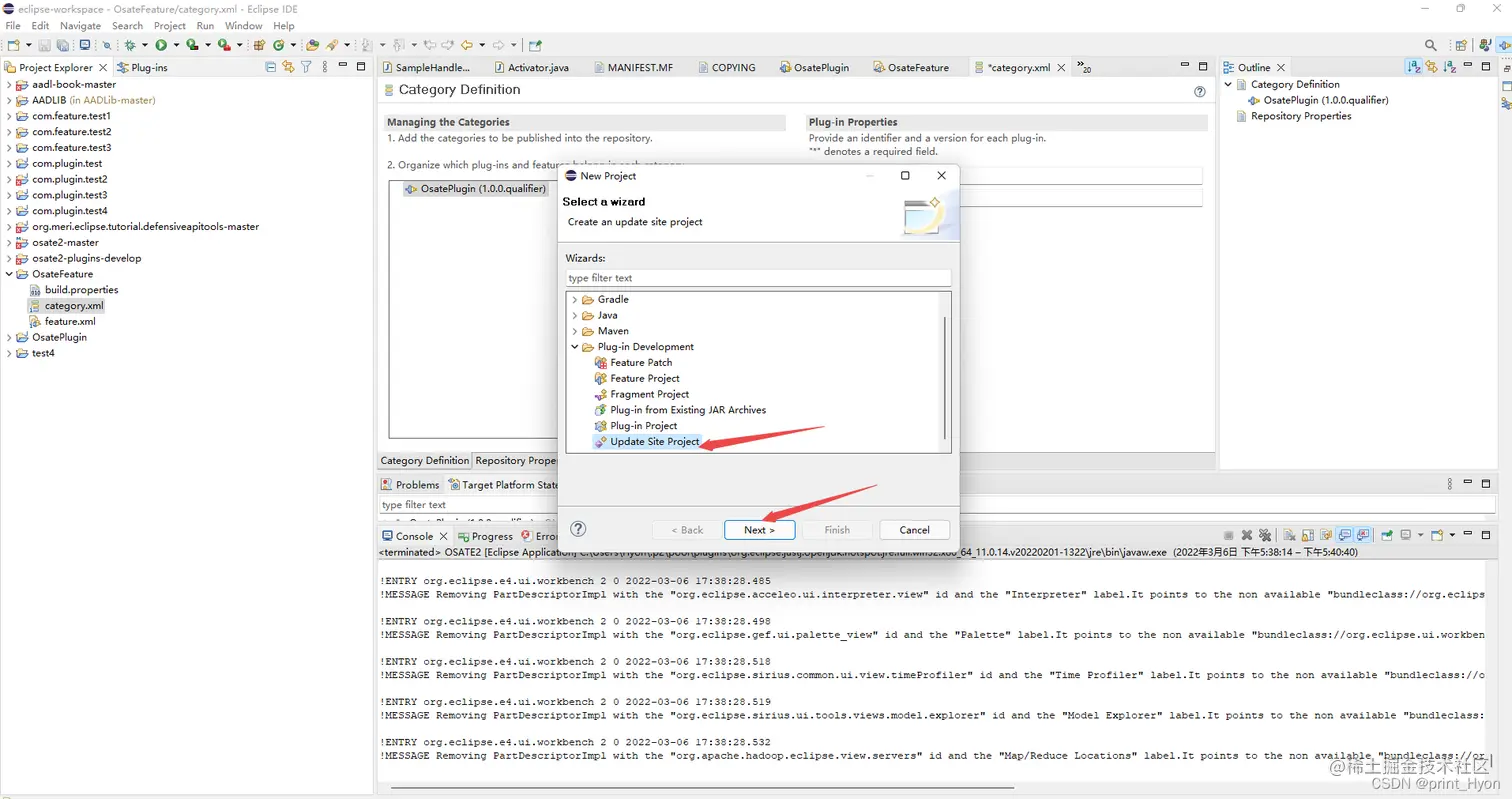The width and height of the screenshot is (1512, 799).
Task: Toggle Show Console on standard error change
Action: coord(1363,535)
